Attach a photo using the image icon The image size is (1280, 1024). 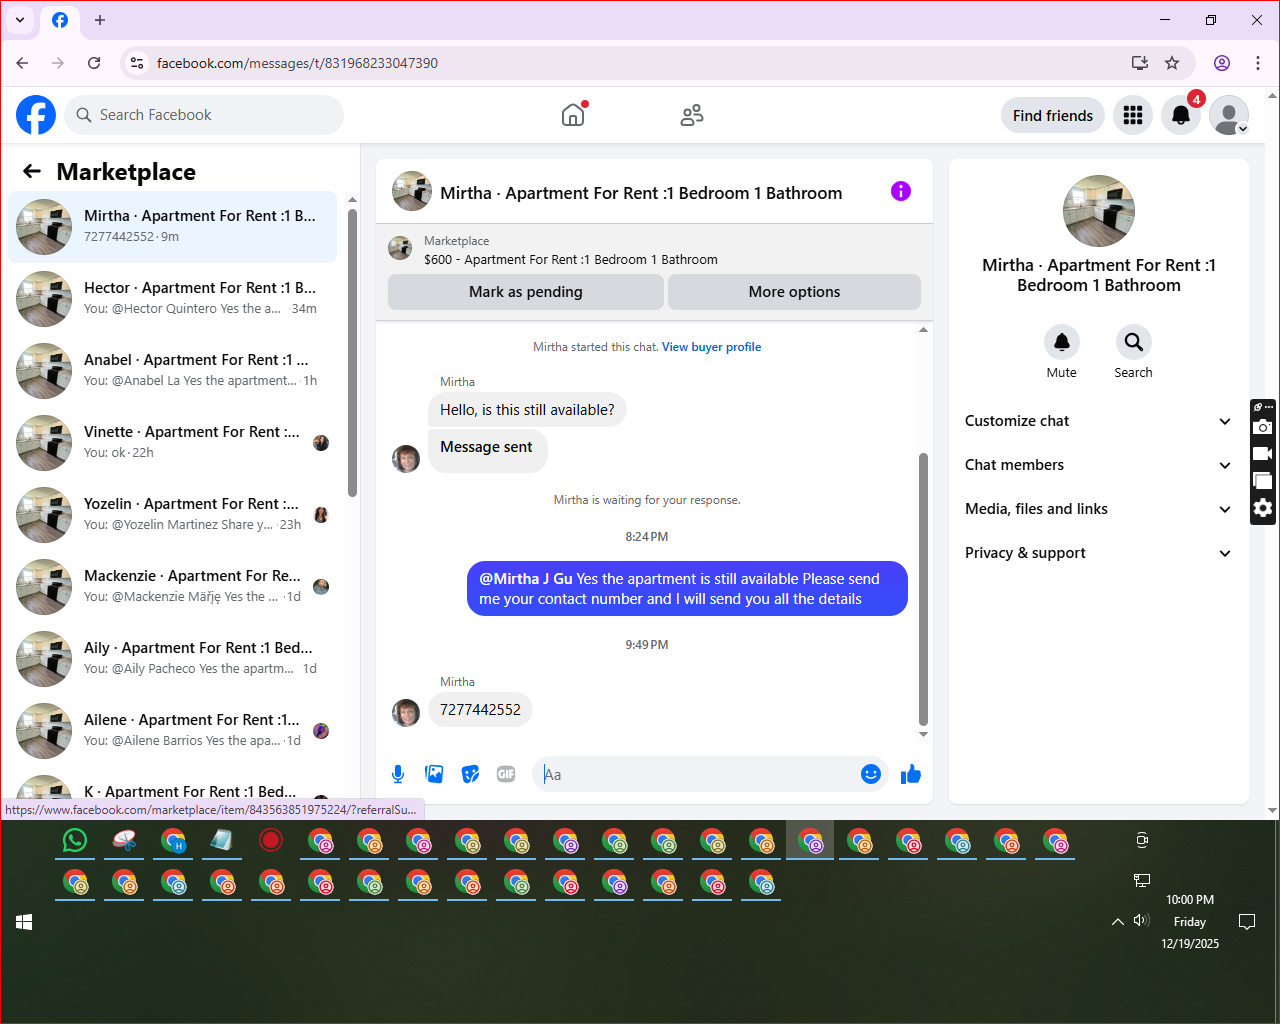click(x=434, y=774)
